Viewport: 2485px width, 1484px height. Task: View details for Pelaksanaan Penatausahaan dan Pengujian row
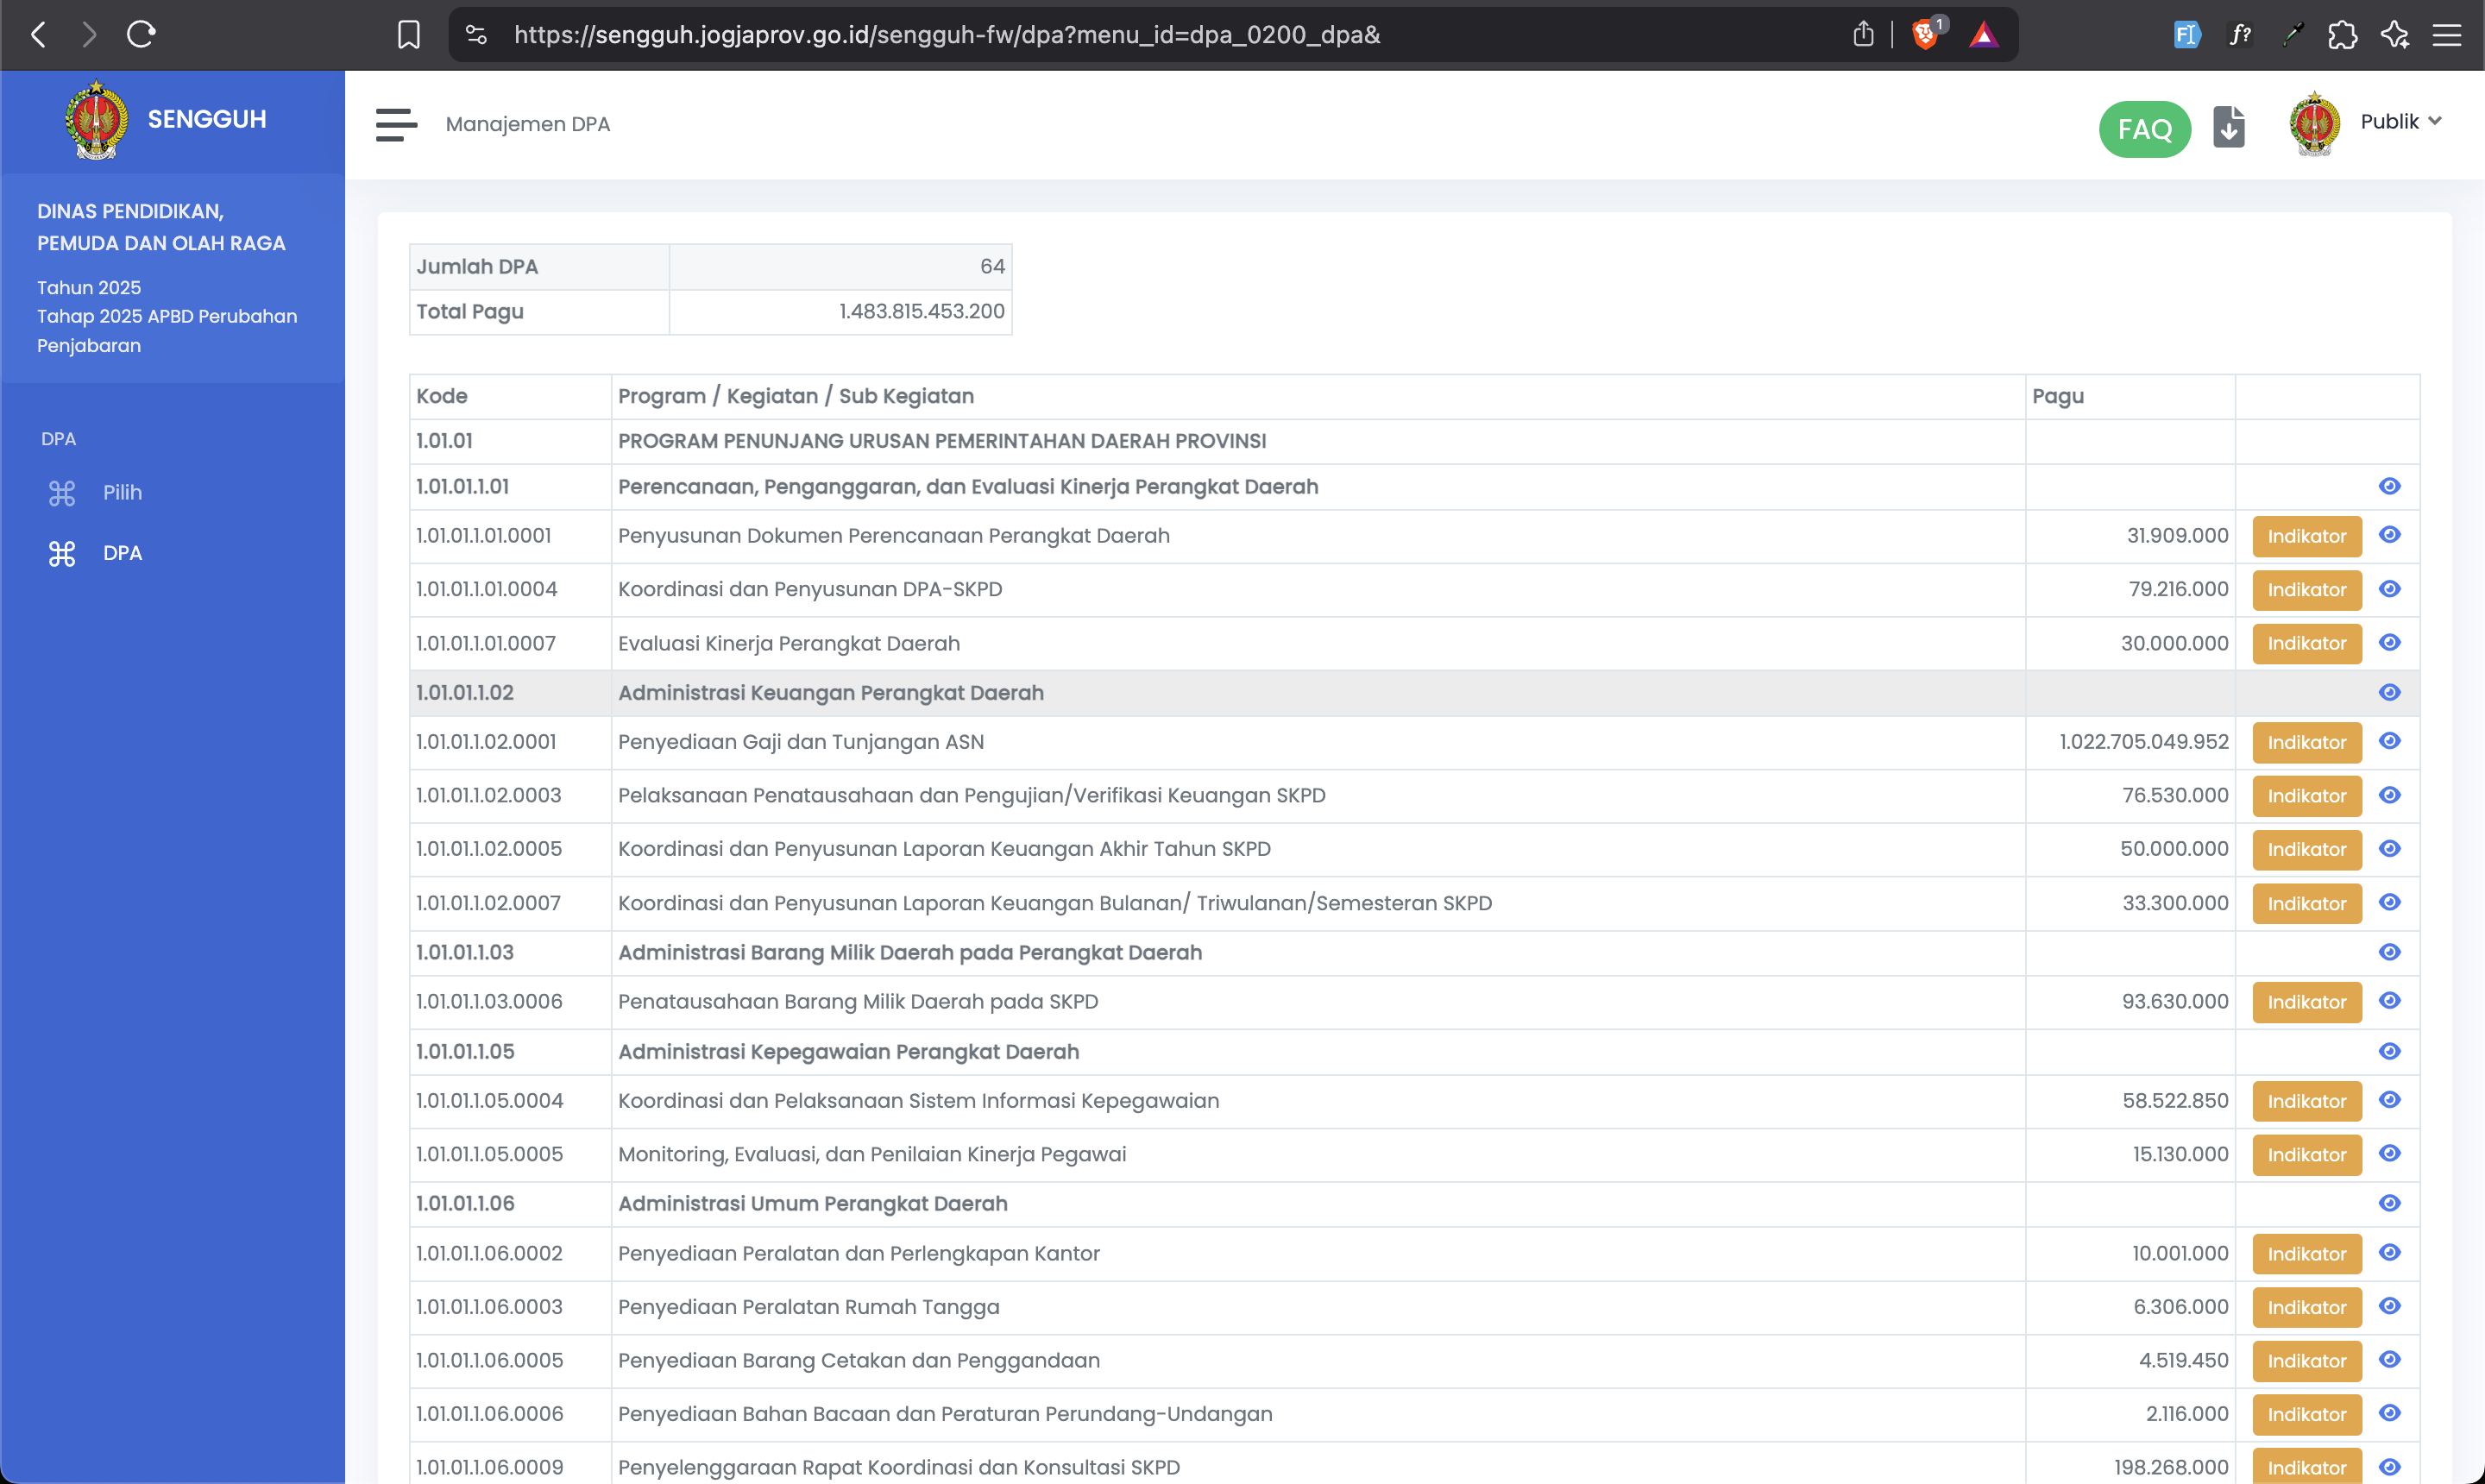point(2389,795)
